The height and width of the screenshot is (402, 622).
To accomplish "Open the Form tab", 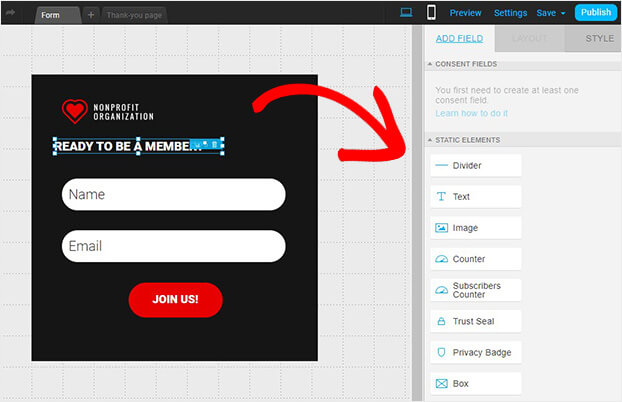I will tap(58, 15).
